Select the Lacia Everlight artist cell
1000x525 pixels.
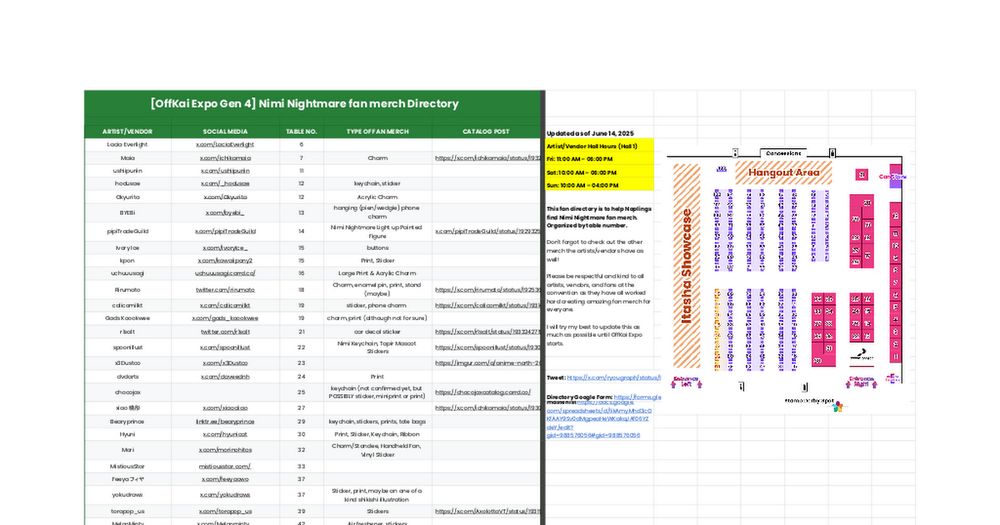click(128, 145)
